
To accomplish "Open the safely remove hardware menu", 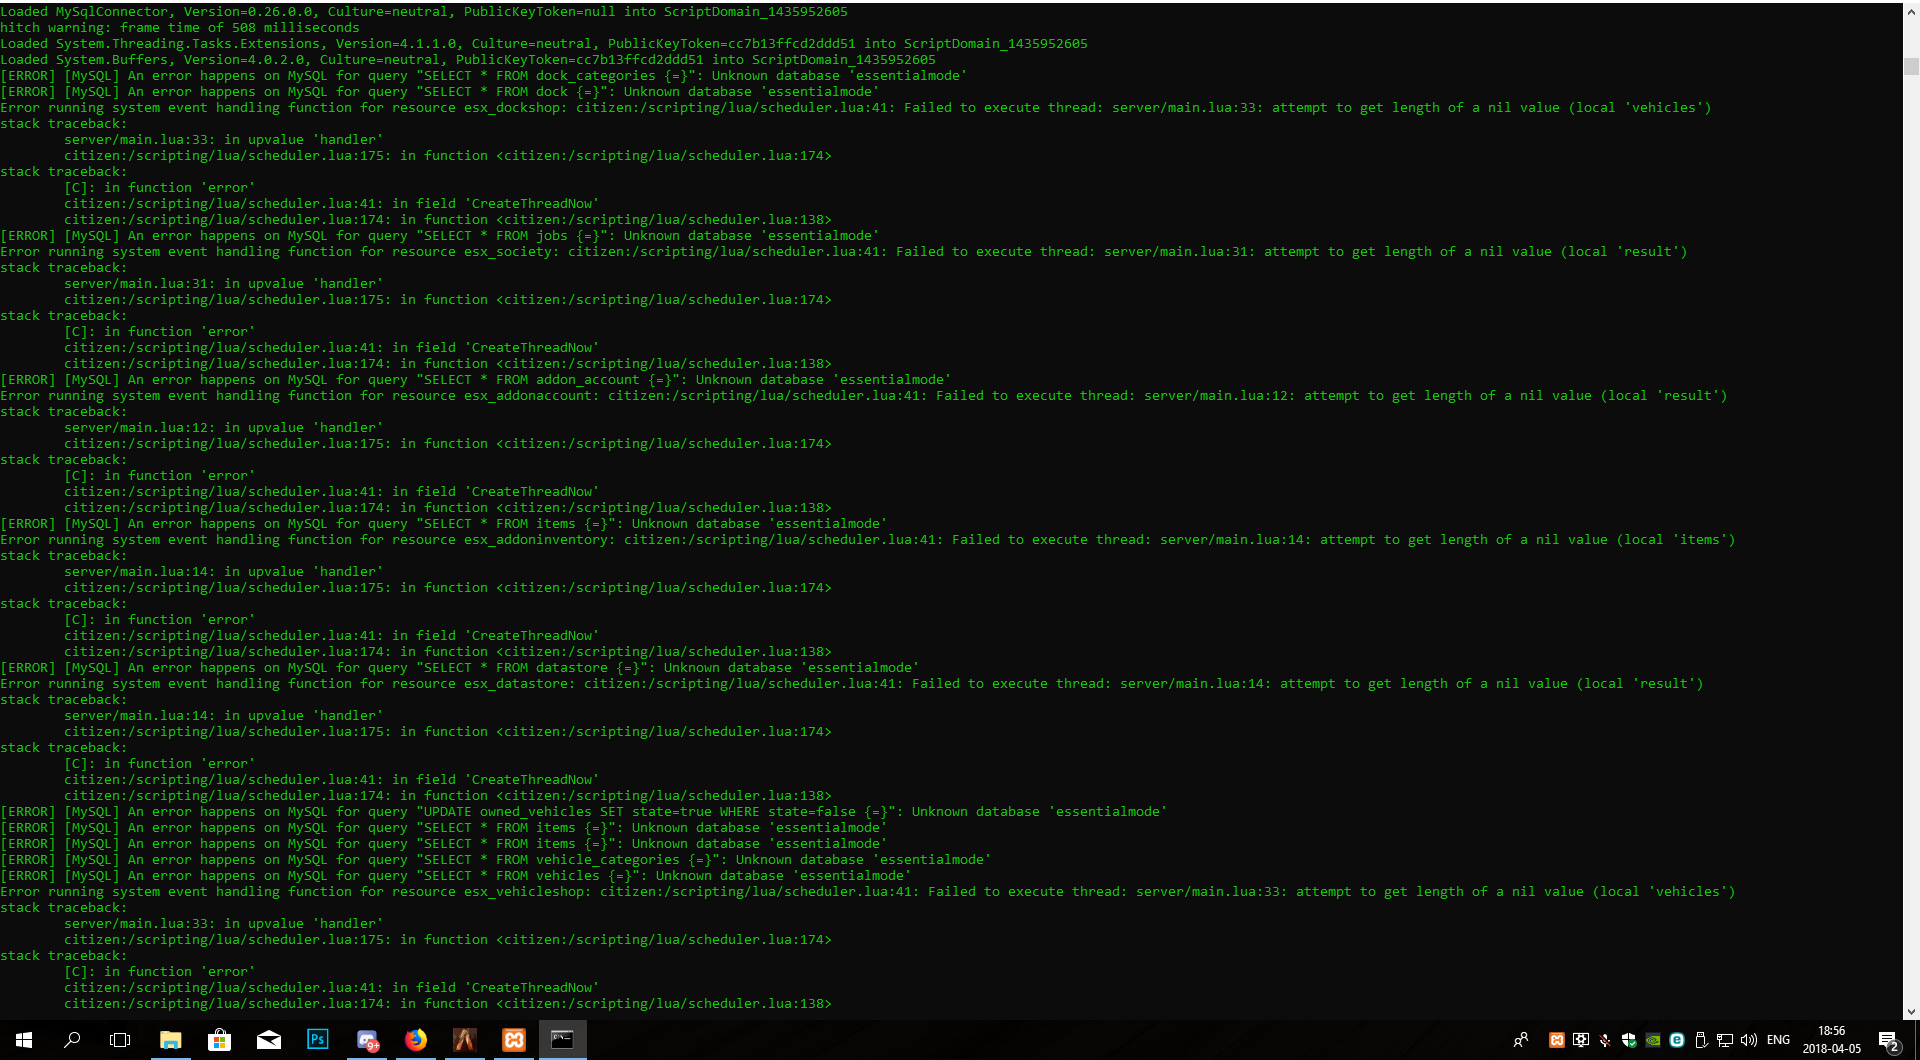I will pos(1703,1040).
